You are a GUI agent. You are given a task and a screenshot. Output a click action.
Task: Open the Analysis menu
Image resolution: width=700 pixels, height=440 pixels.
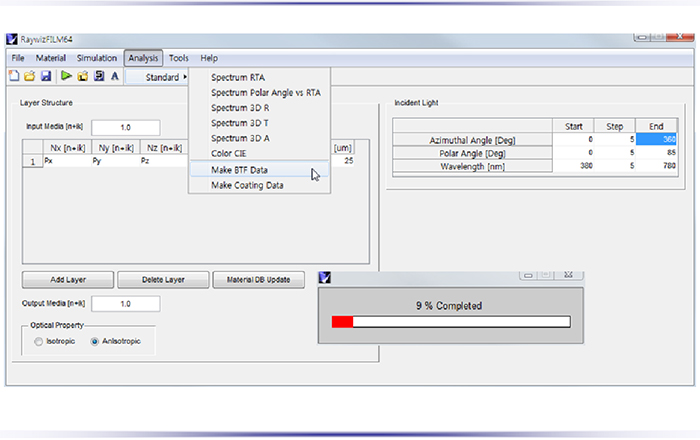pyautogui.click(x=143, y=58)
